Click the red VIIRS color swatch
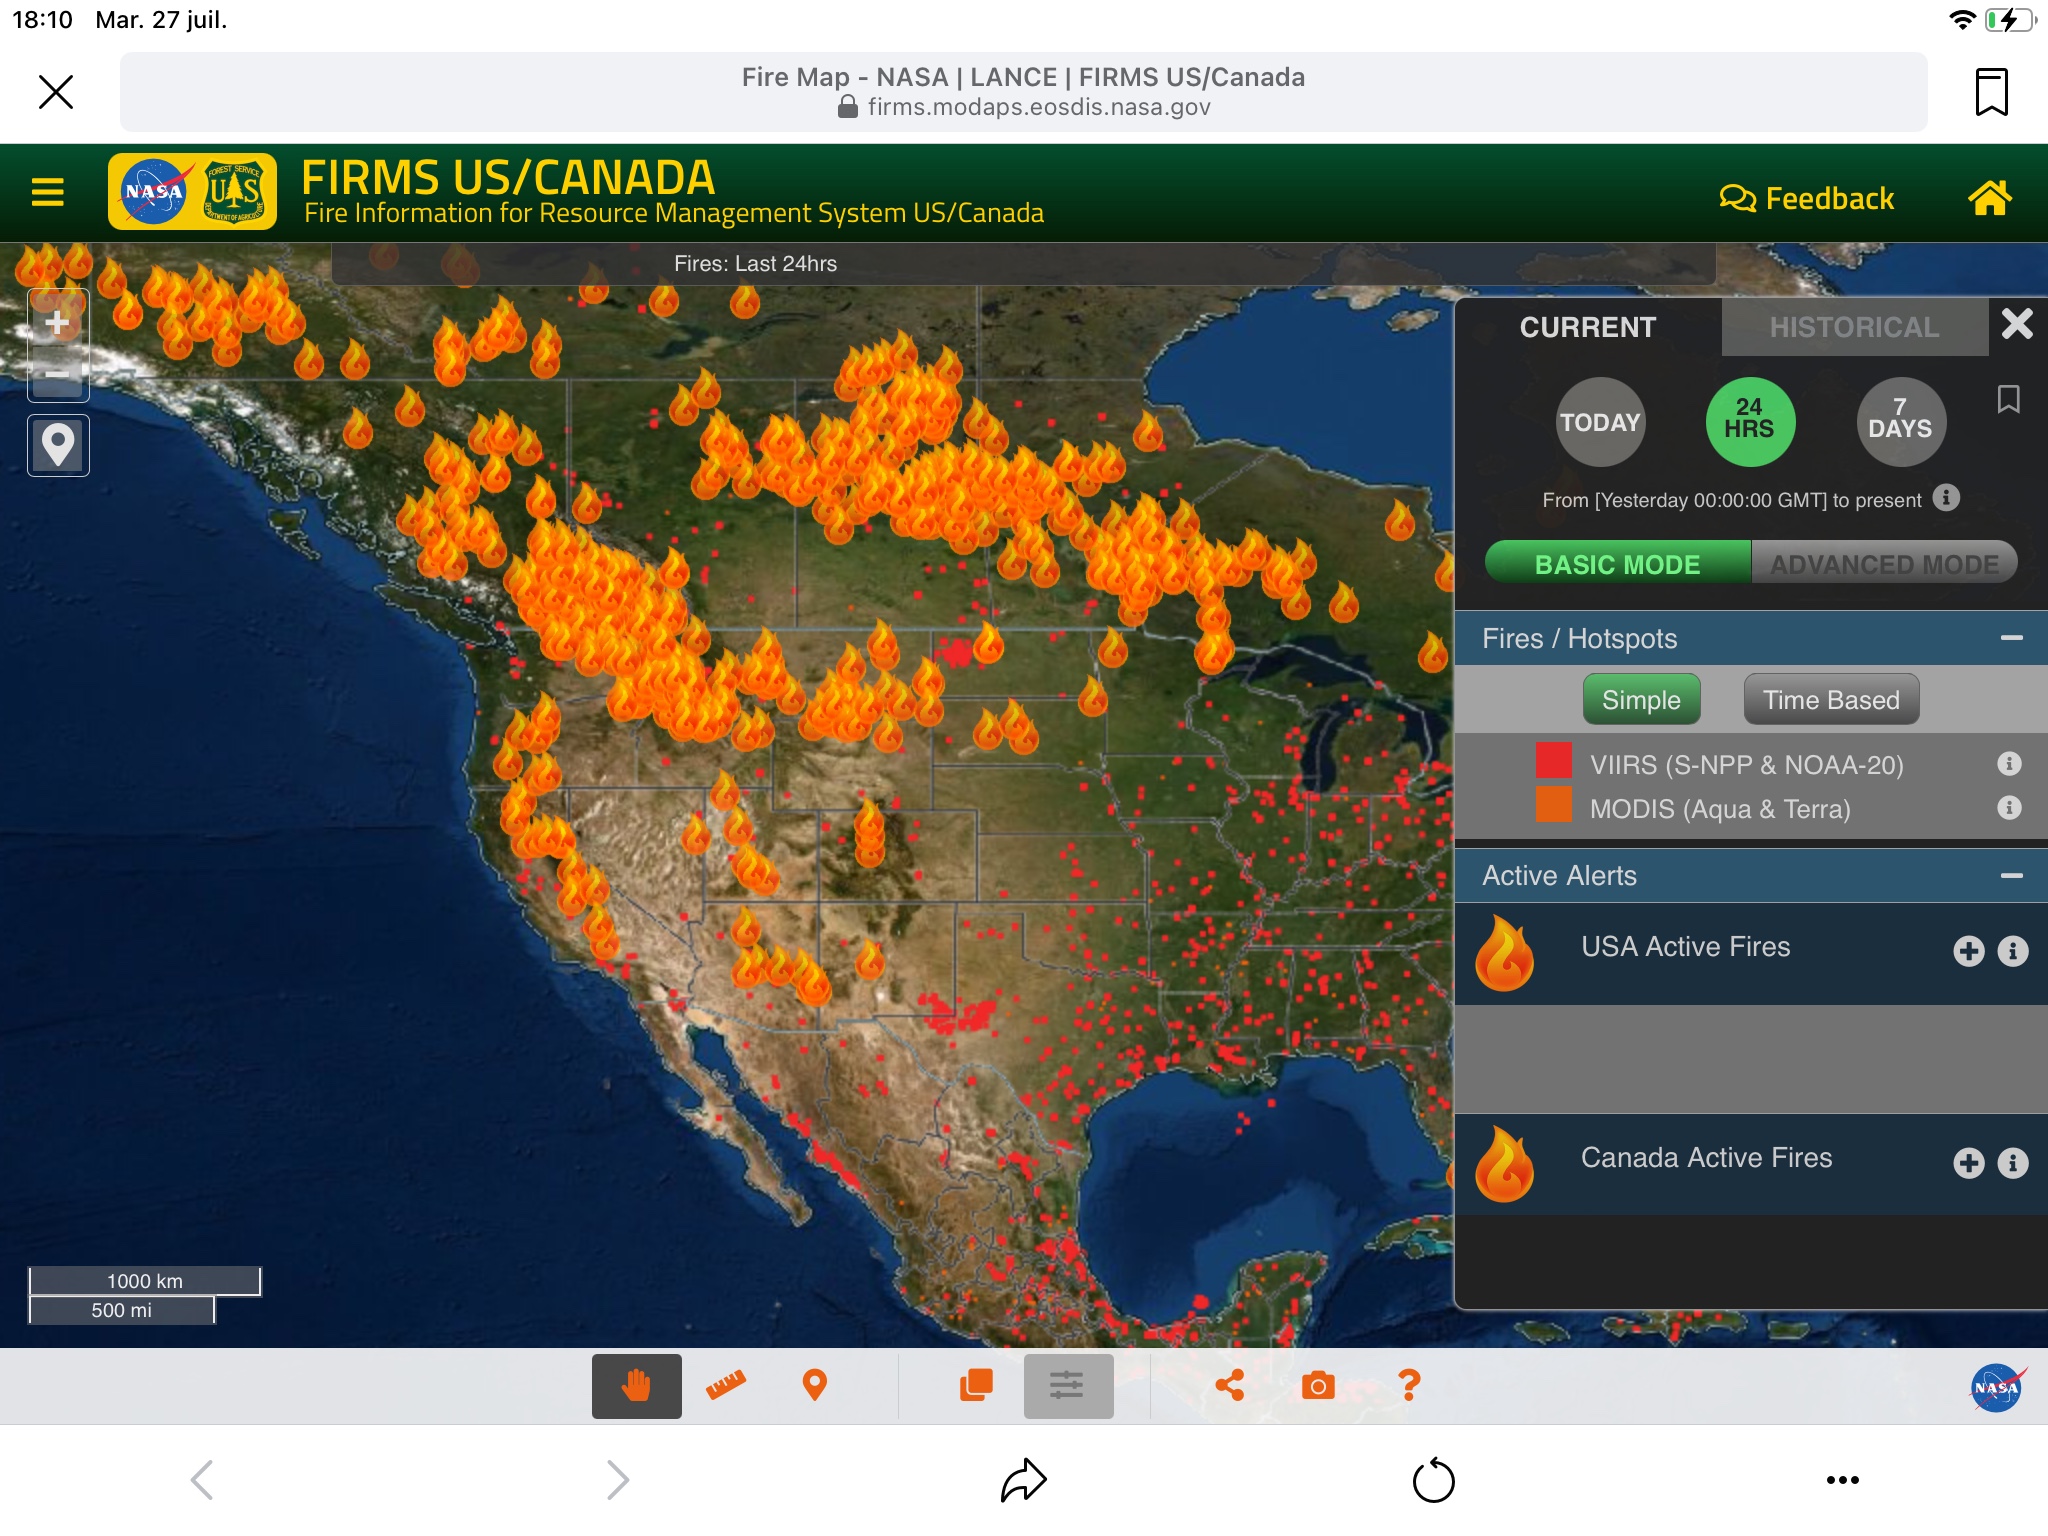This screenshot has height=1536, width=2048. coord(1553,760)
